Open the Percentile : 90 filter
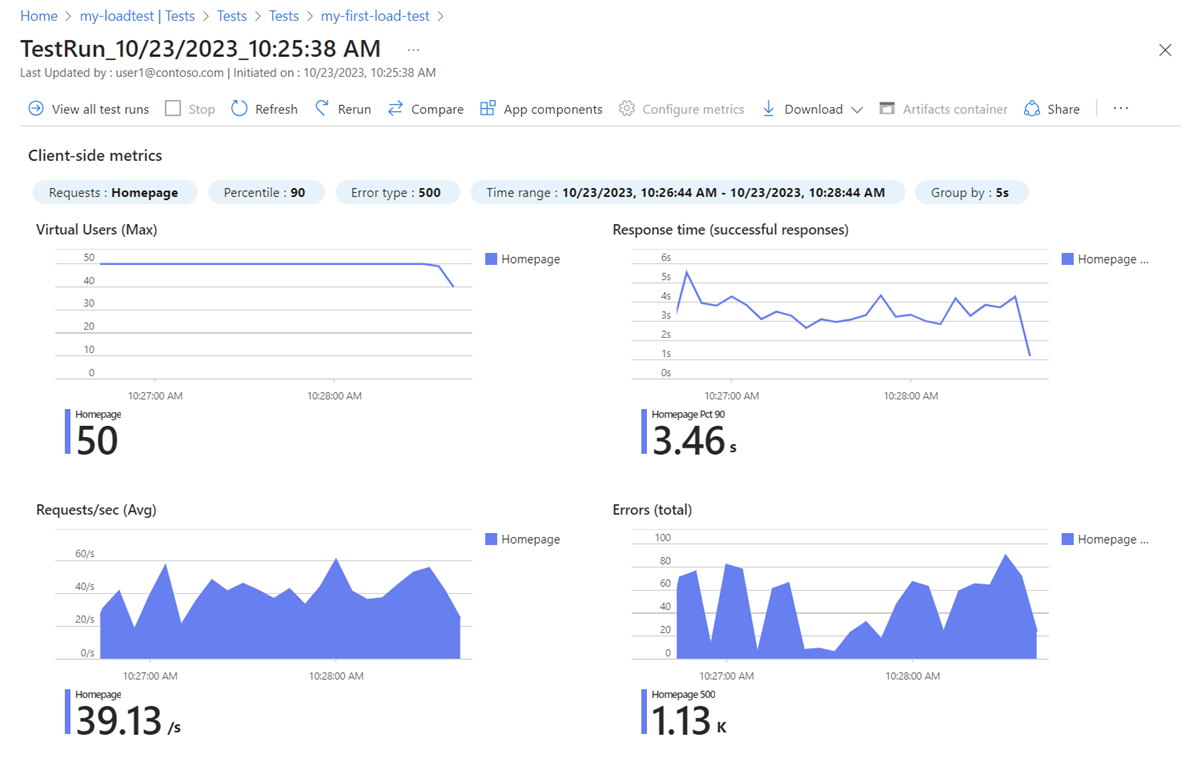The image size is (1201, 758). coord(265,192)
